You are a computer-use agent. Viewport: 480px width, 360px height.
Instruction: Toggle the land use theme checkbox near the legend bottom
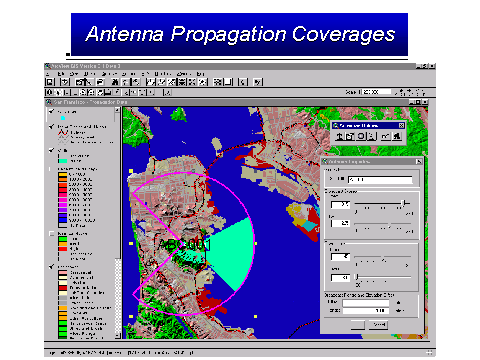51,267
